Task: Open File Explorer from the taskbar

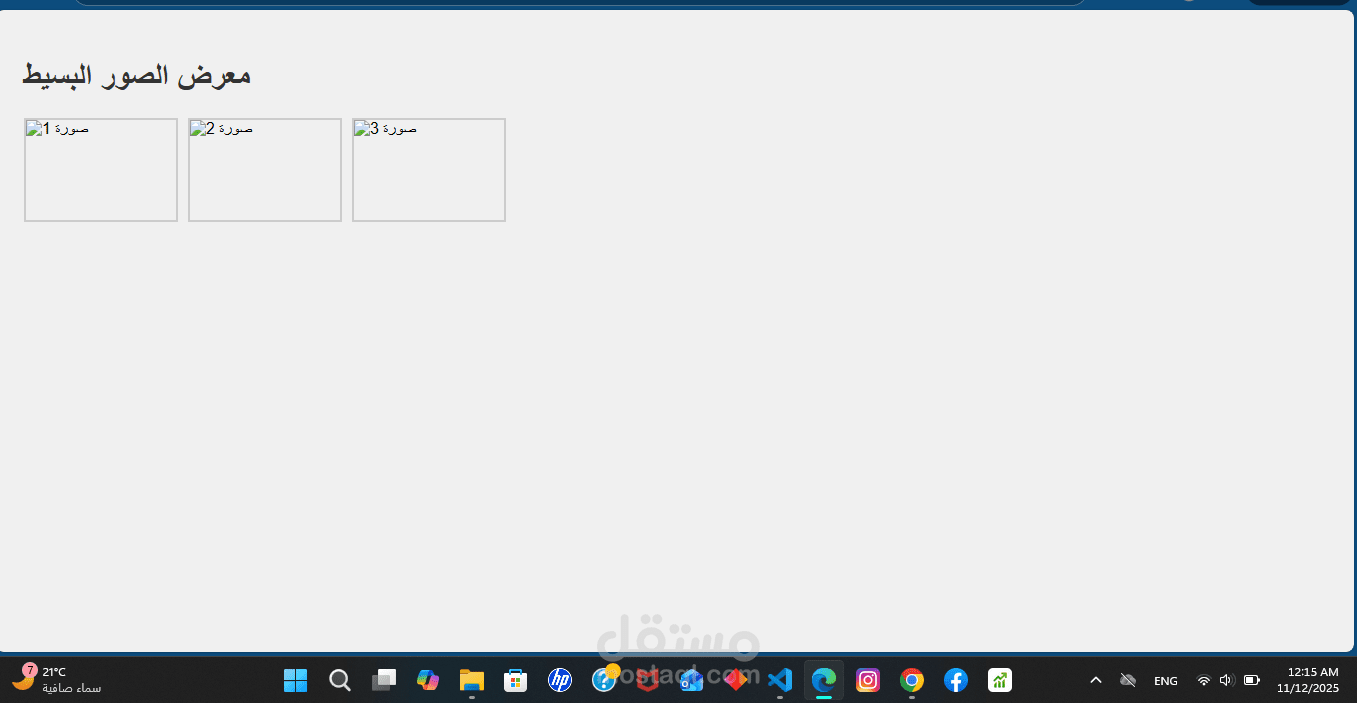Action: [472, 680]
